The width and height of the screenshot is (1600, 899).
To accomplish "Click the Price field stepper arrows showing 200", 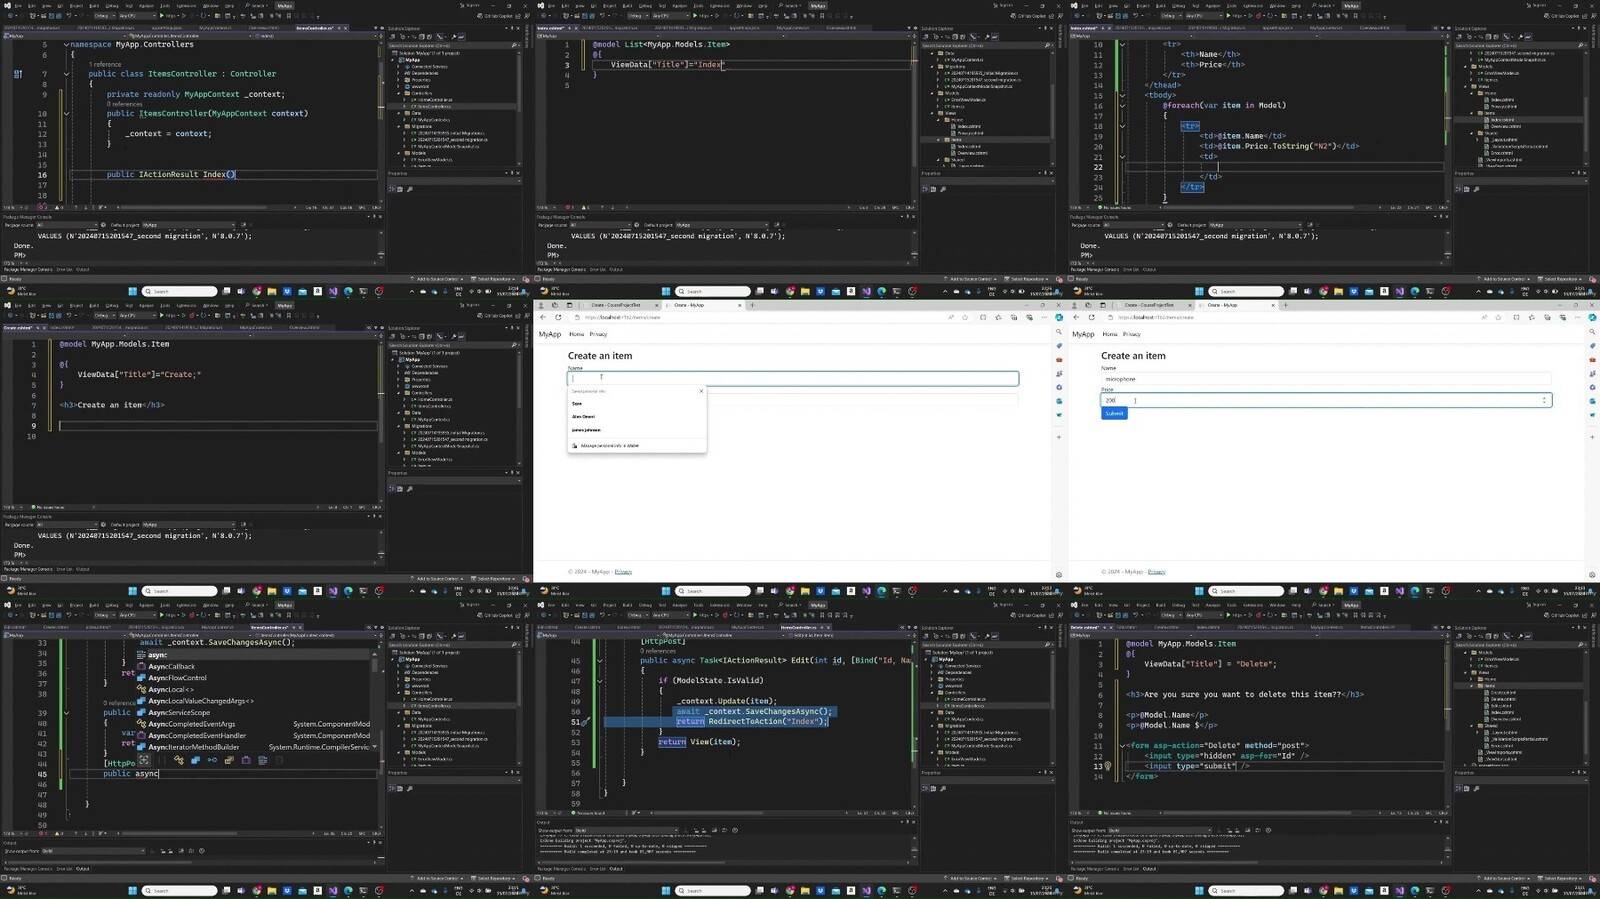I will click(1543, 400).
